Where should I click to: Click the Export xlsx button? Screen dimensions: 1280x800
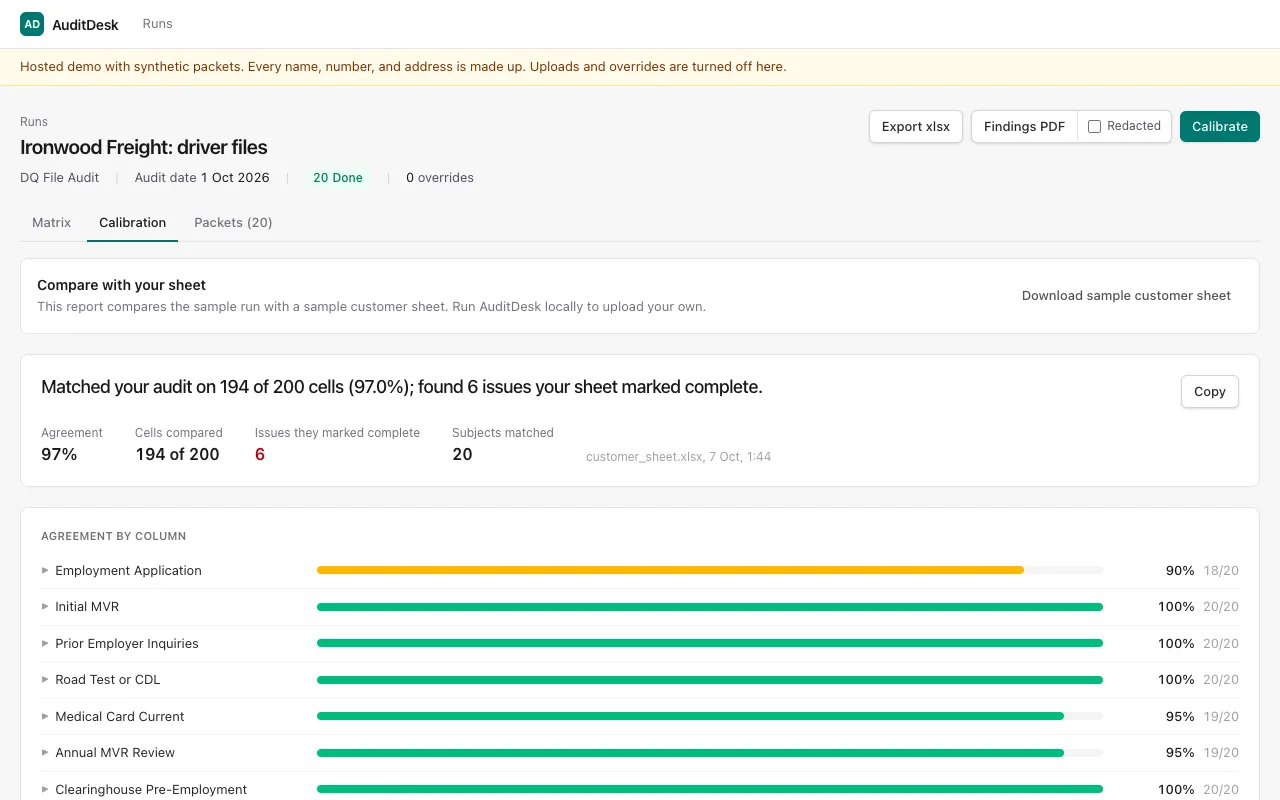916,127
